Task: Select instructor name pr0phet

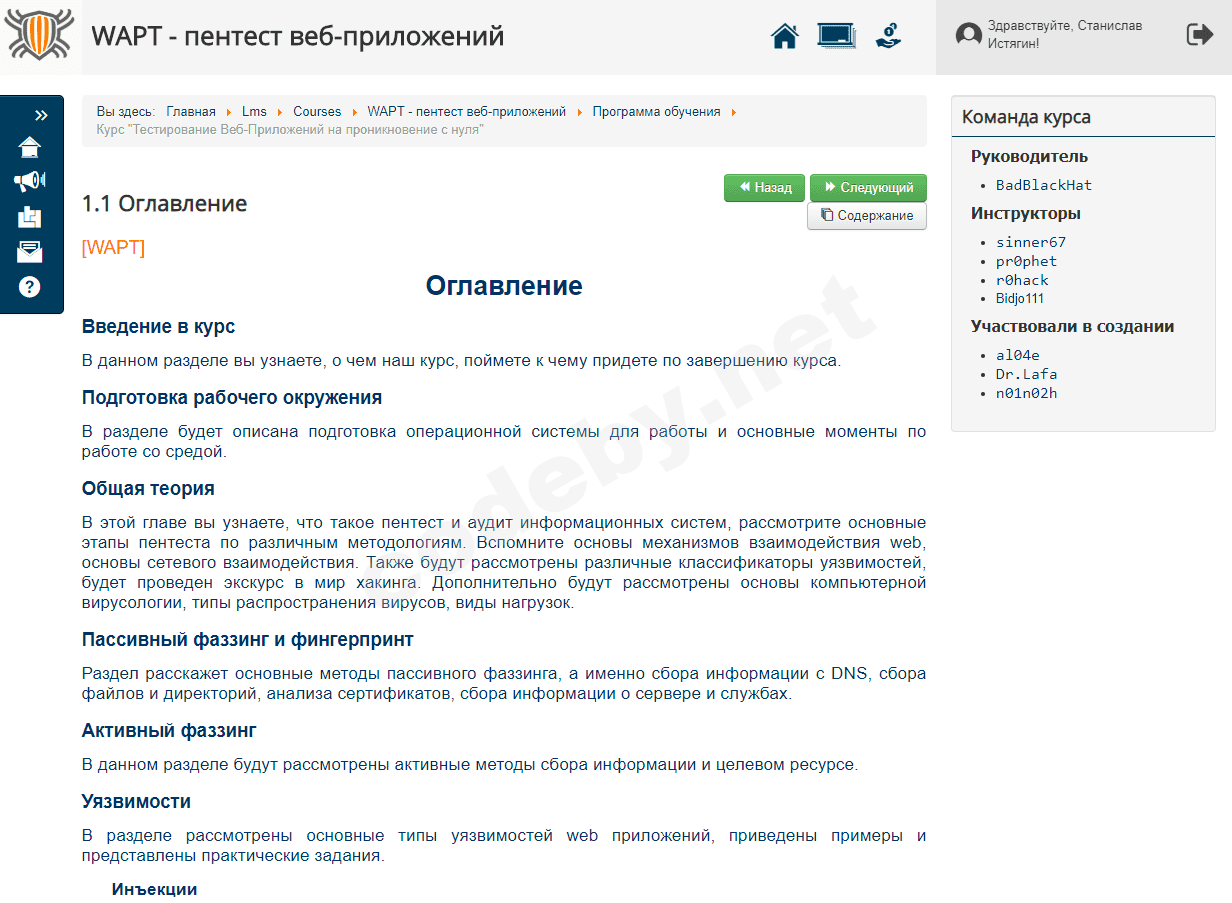Action: point(1026,261)
